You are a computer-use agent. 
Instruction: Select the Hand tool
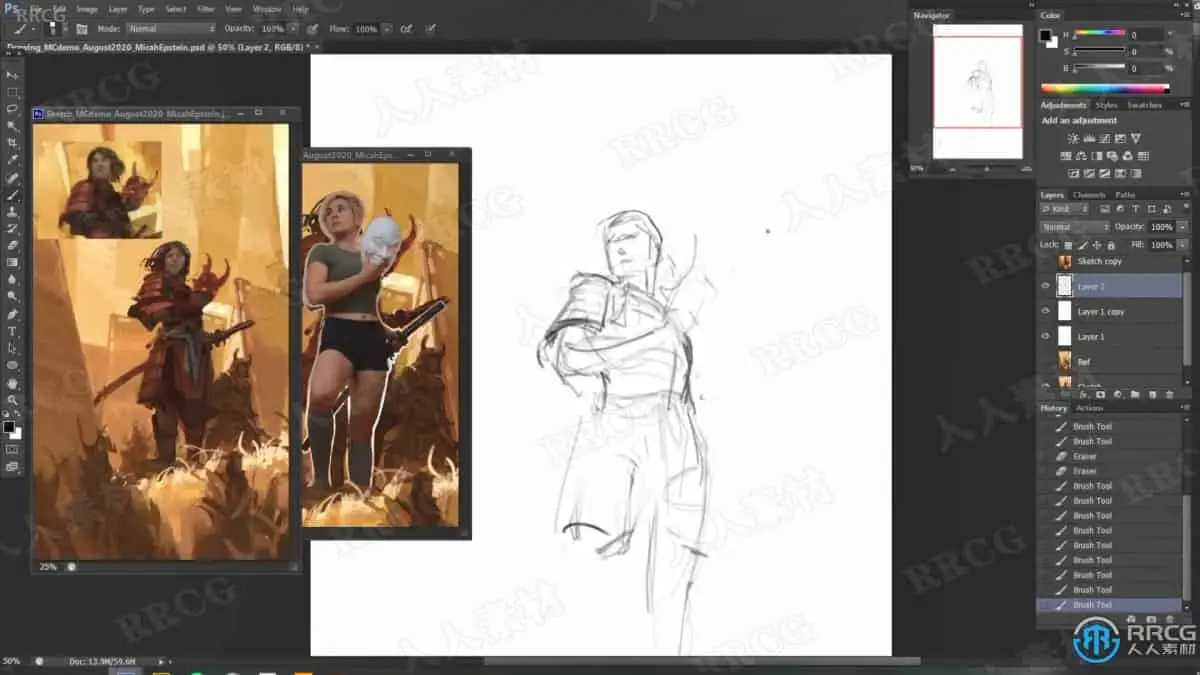coord(13,383)
